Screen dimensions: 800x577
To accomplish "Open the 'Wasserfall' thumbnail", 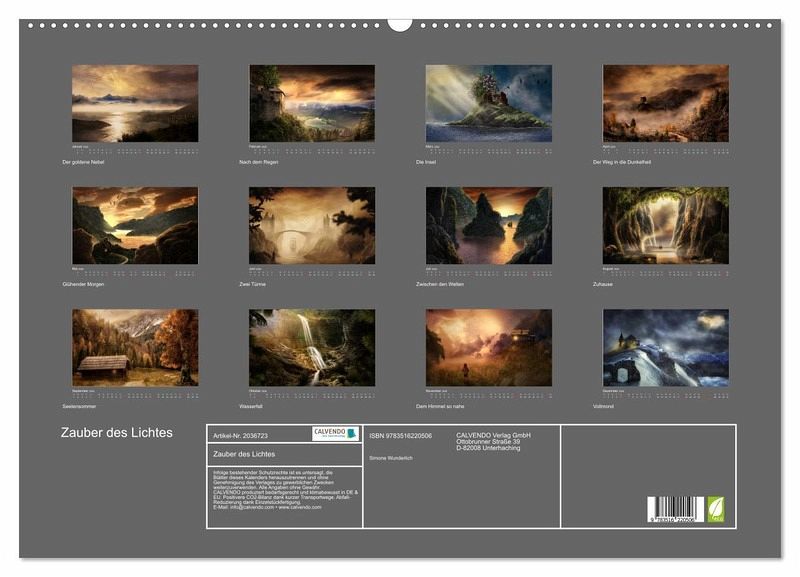I will (x=312, y=347).
